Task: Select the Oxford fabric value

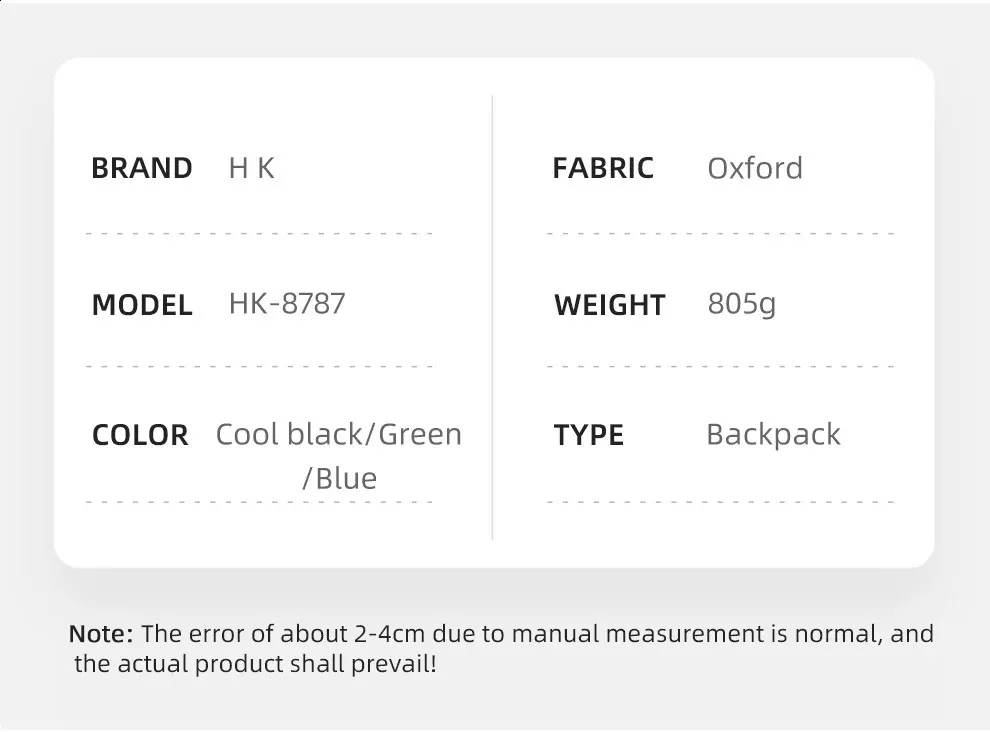Action: 755,168
